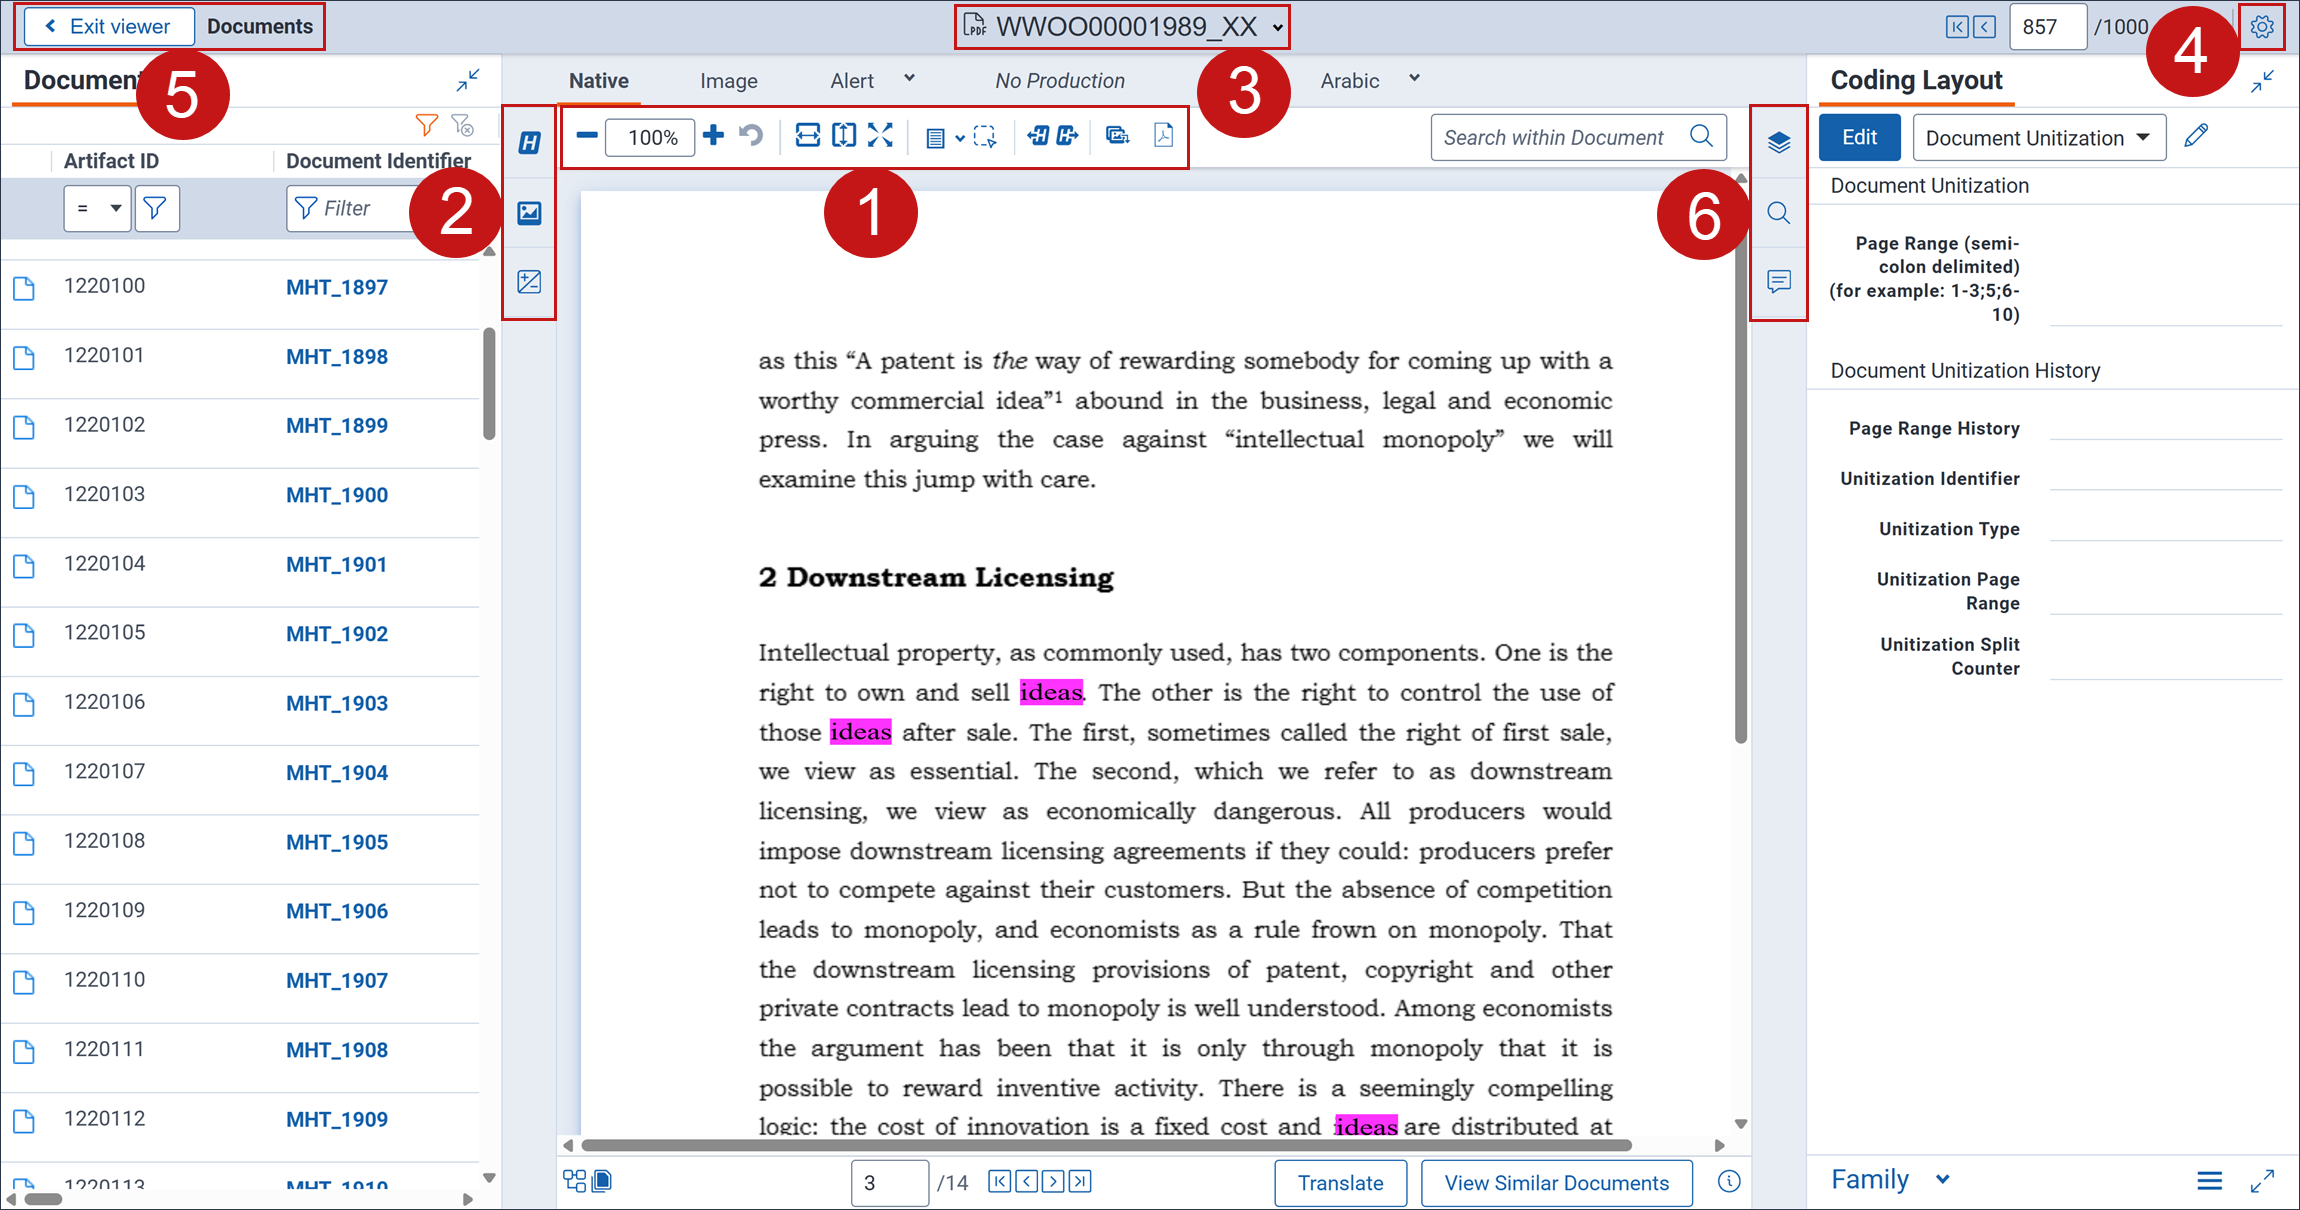The width and height of the screenshot is (2300, 1210).
Task: Go to the last page
Action: click(x=1080, y=1182)
